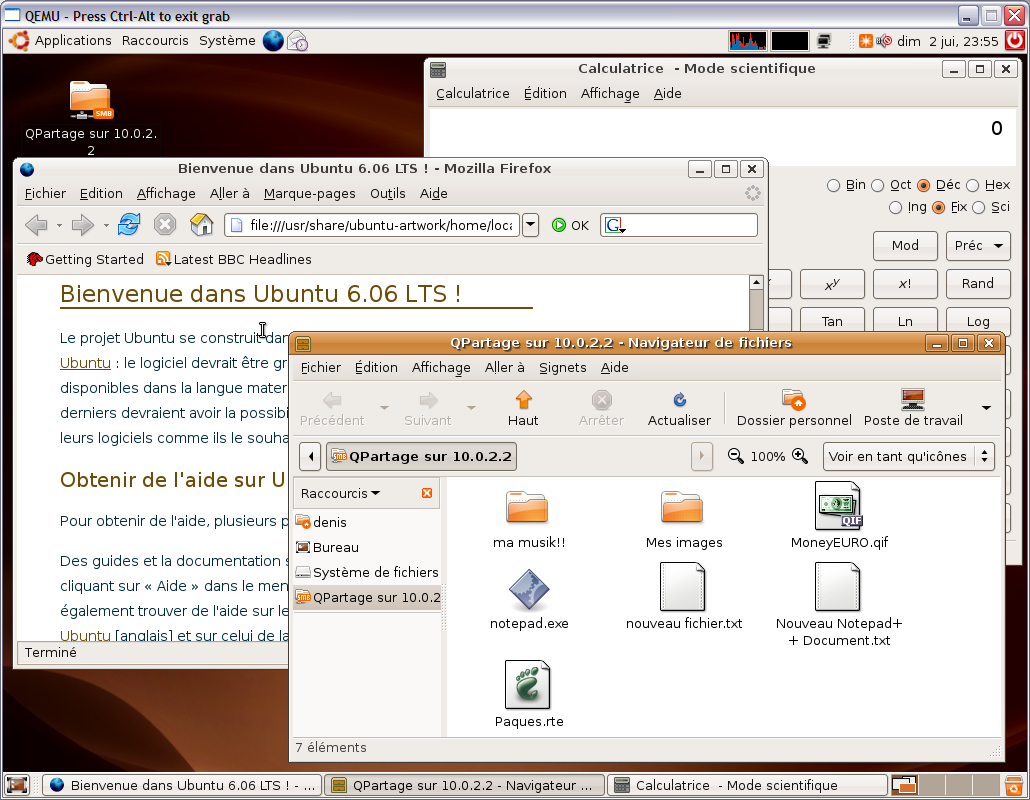This screenshot has width=1030, height=800.
Task: Open Outils menu in Firefox
Action: tap(388, 194)
